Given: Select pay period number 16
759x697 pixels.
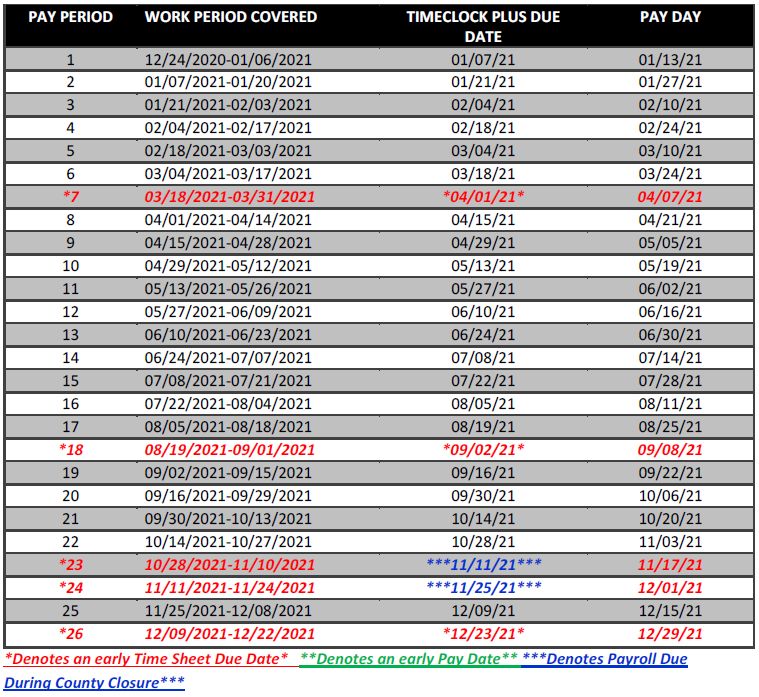Looking at the screenshot, I should 71,404.
